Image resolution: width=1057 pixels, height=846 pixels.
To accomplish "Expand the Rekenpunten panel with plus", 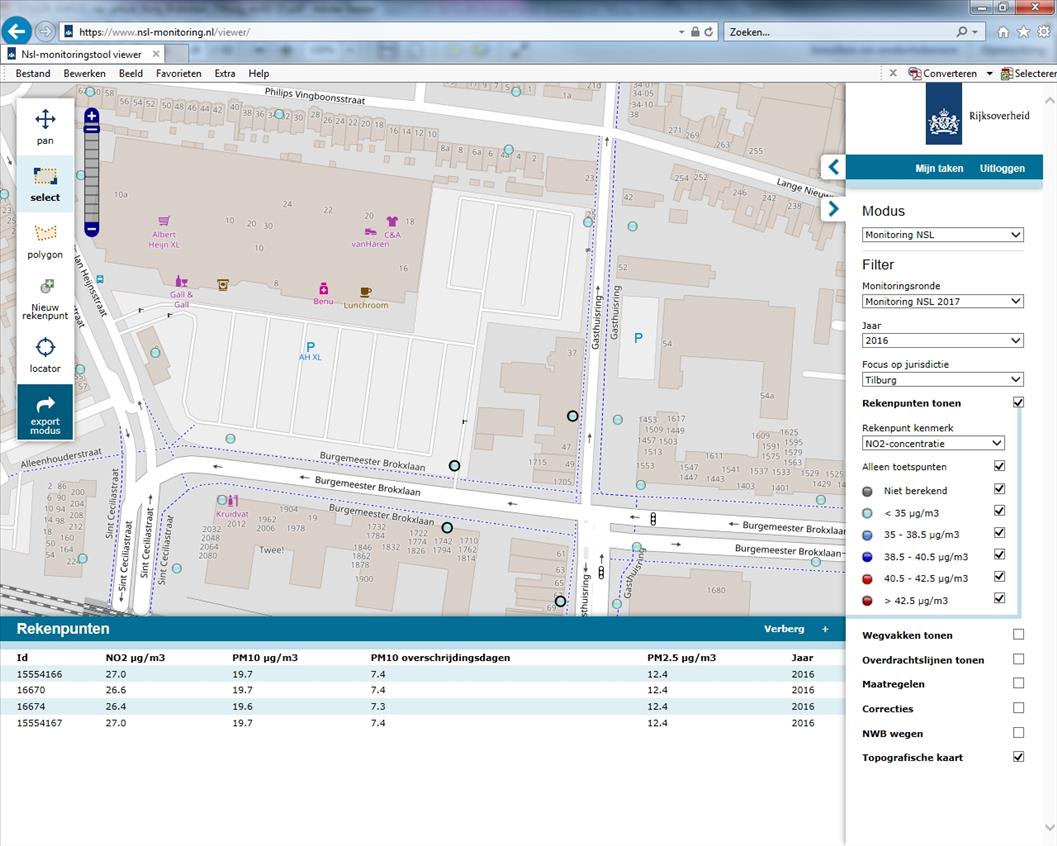I will pyautogui.click(x=825, y=629).
